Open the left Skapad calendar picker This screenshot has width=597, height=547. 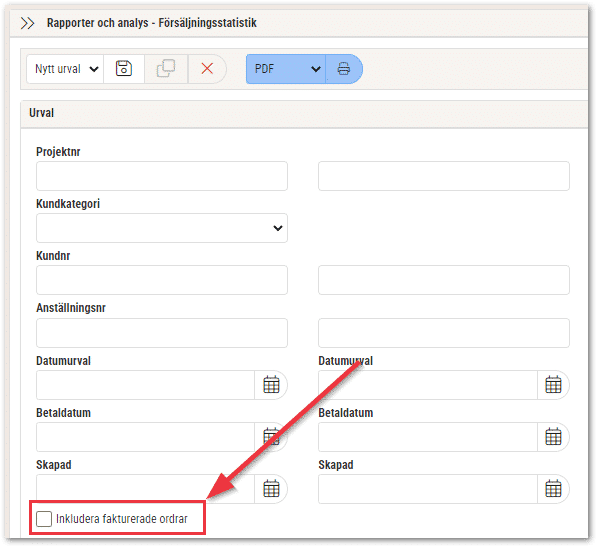coord(271,489)
